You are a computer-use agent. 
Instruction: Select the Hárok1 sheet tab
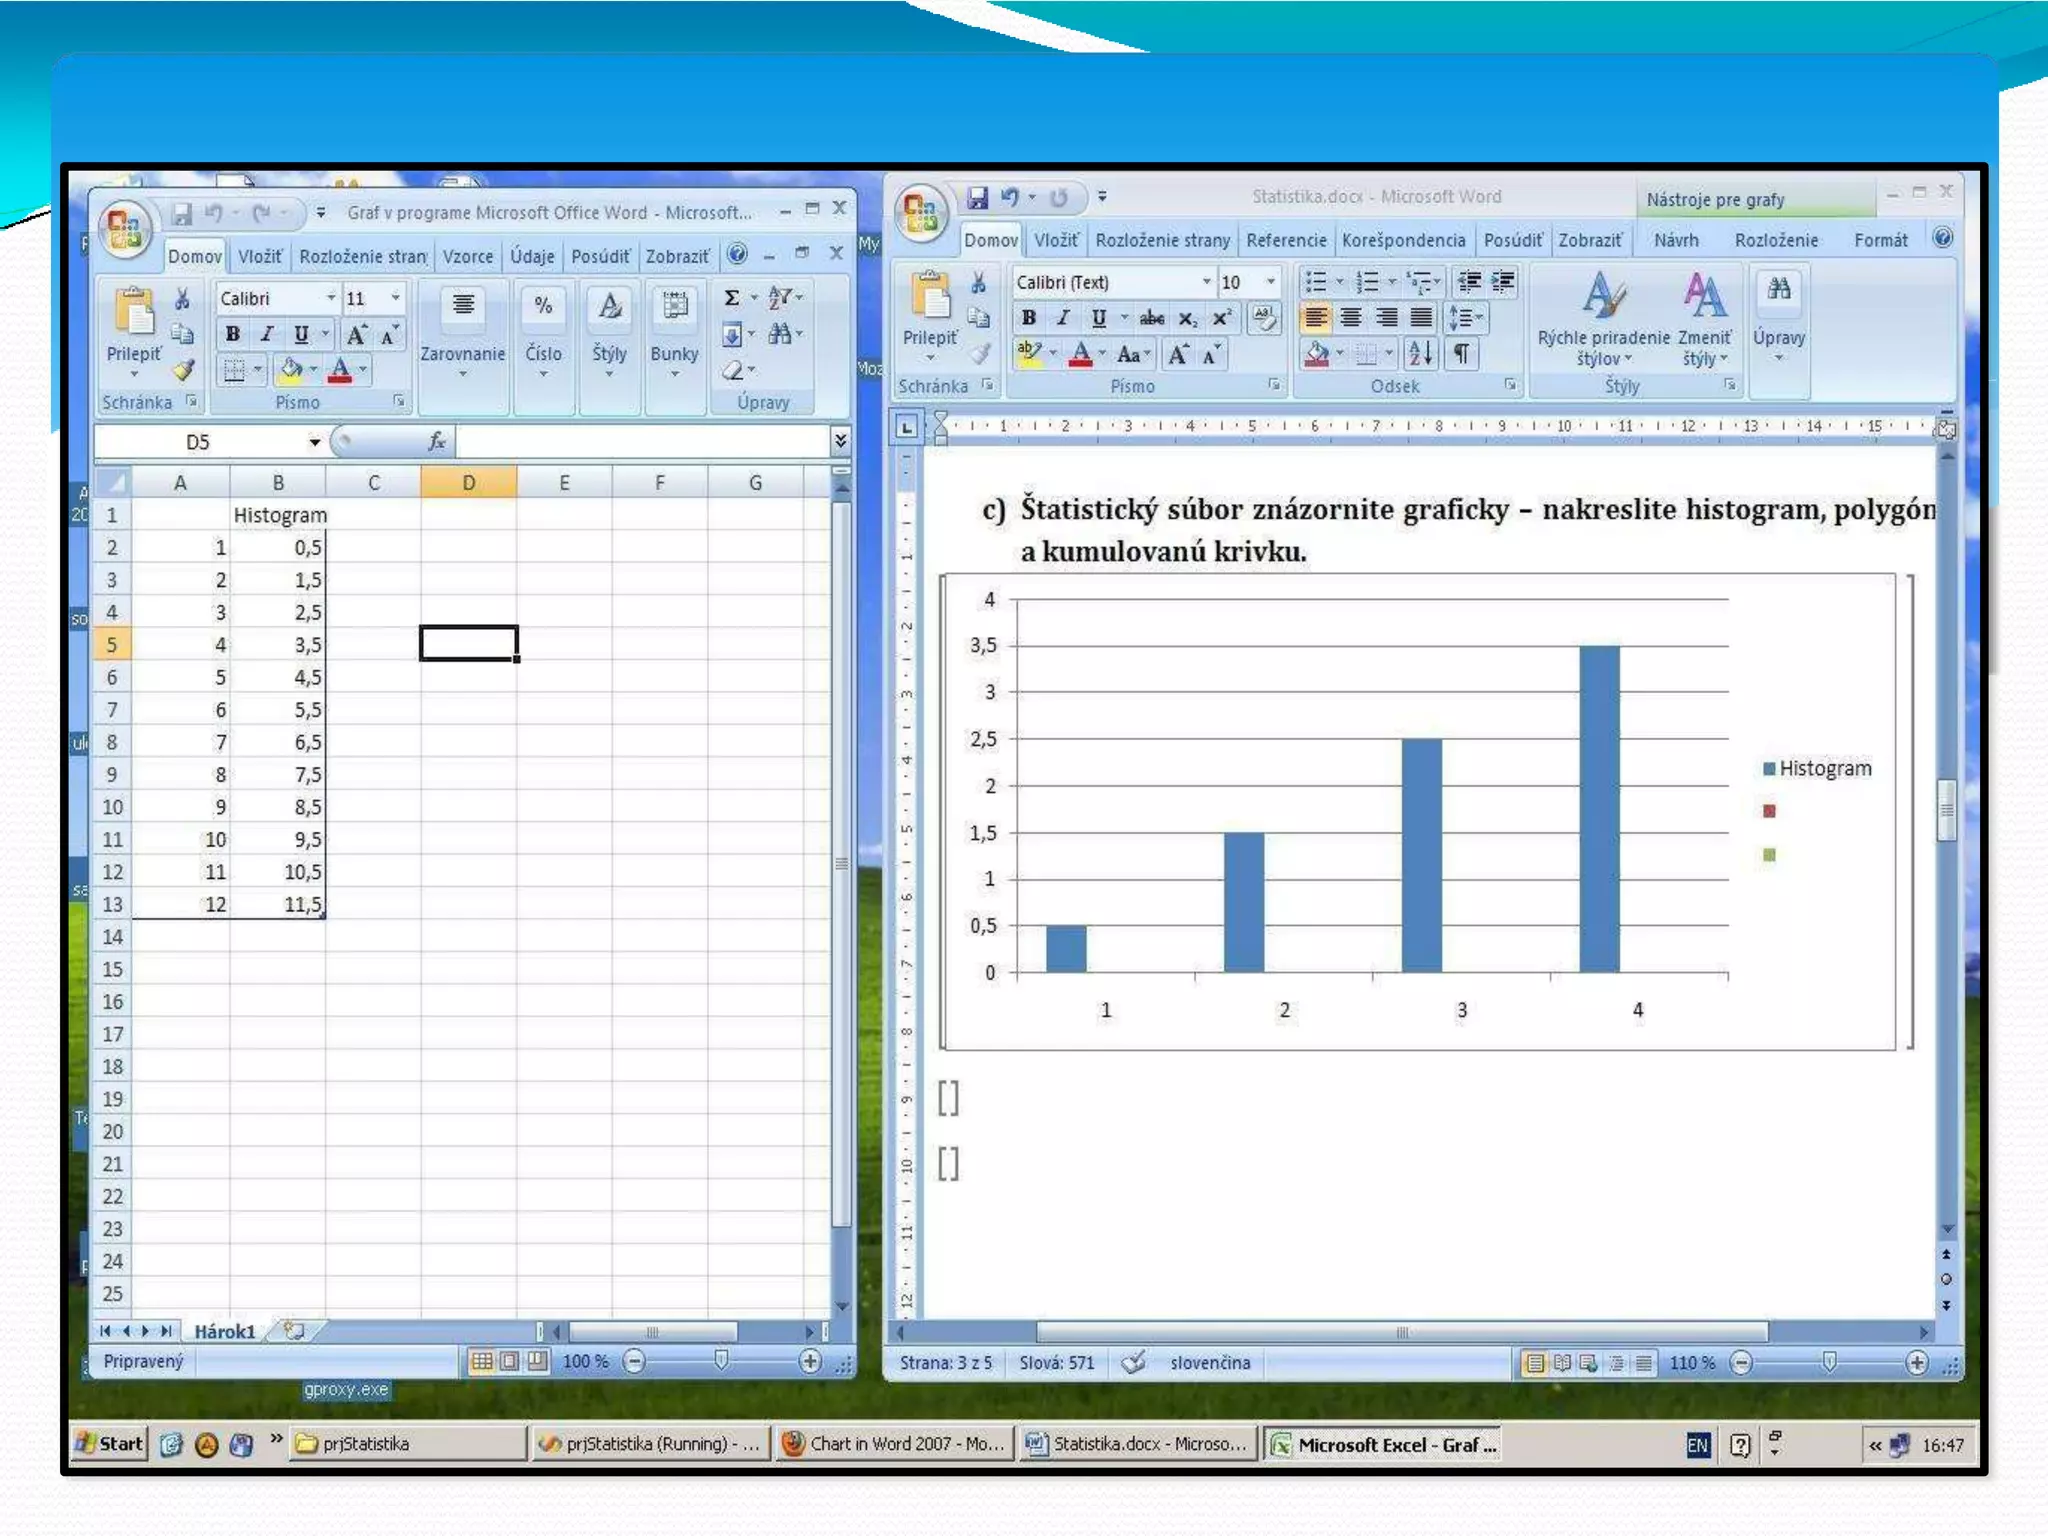[x=224, y=1331]
